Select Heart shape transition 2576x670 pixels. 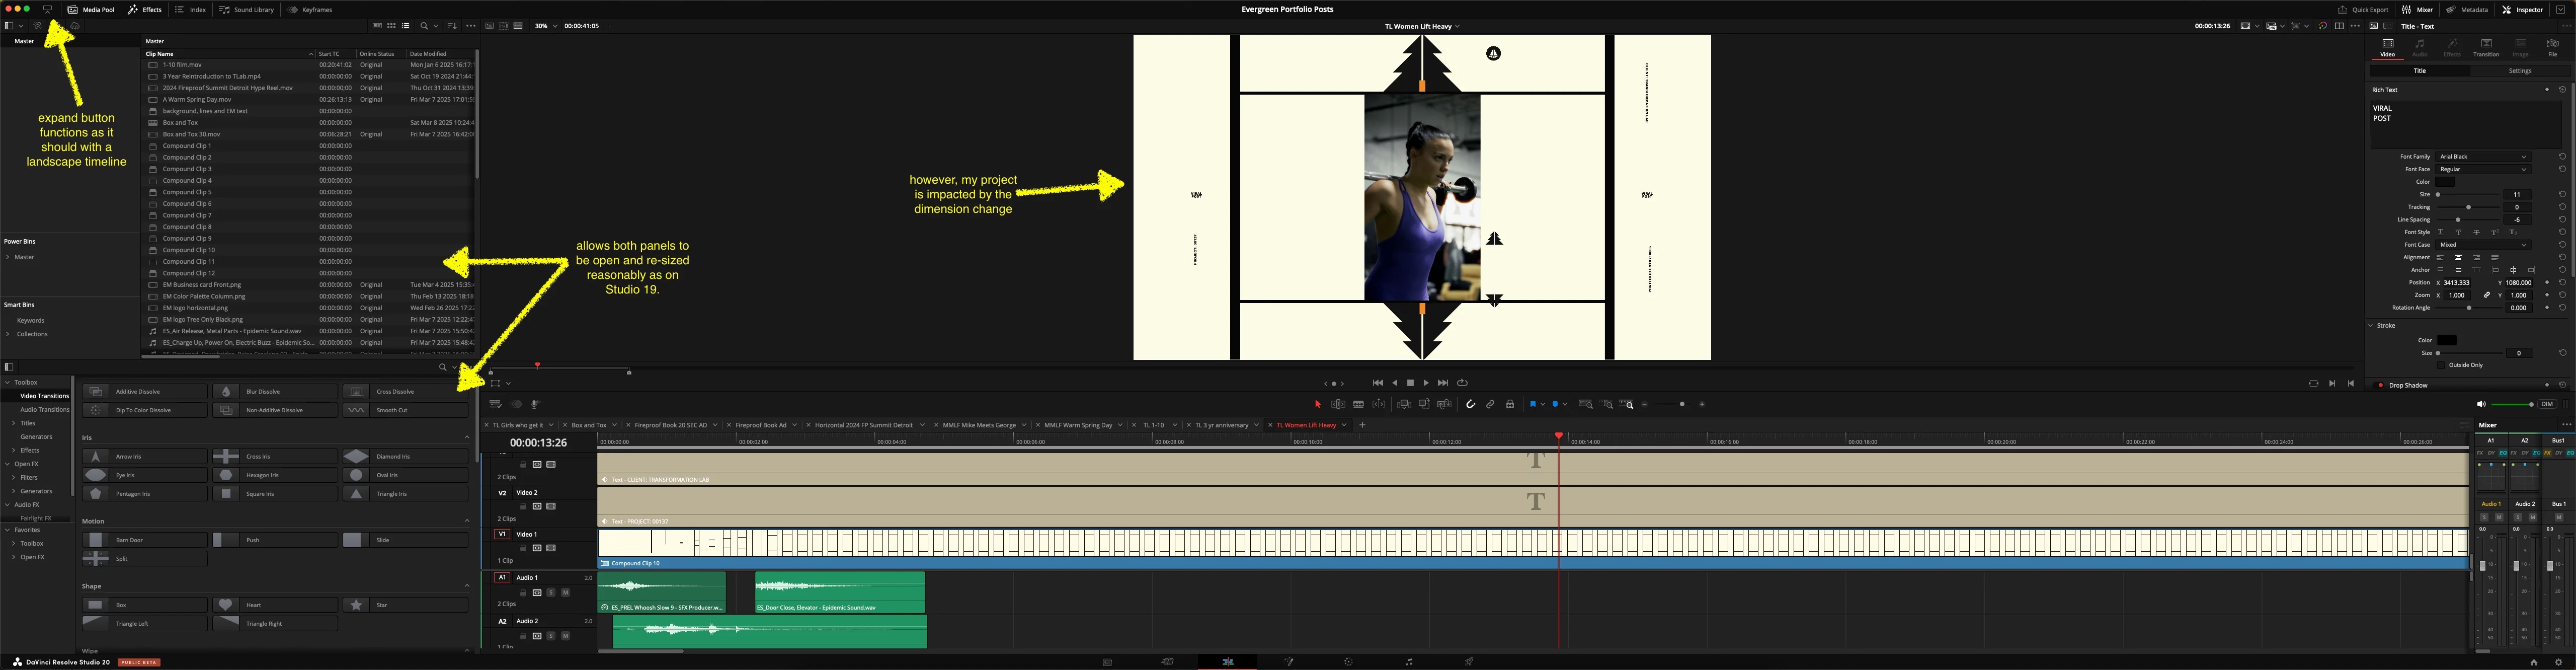pyautogui.click(x=275, y=605)
